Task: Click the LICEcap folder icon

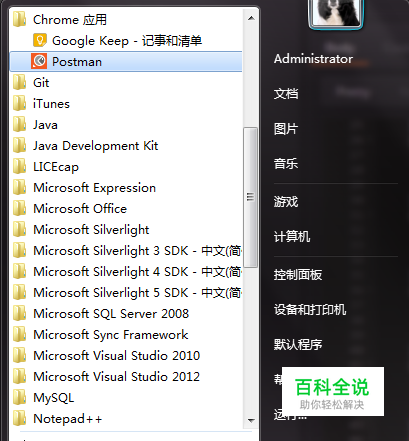Action: [x=20, y=166]
